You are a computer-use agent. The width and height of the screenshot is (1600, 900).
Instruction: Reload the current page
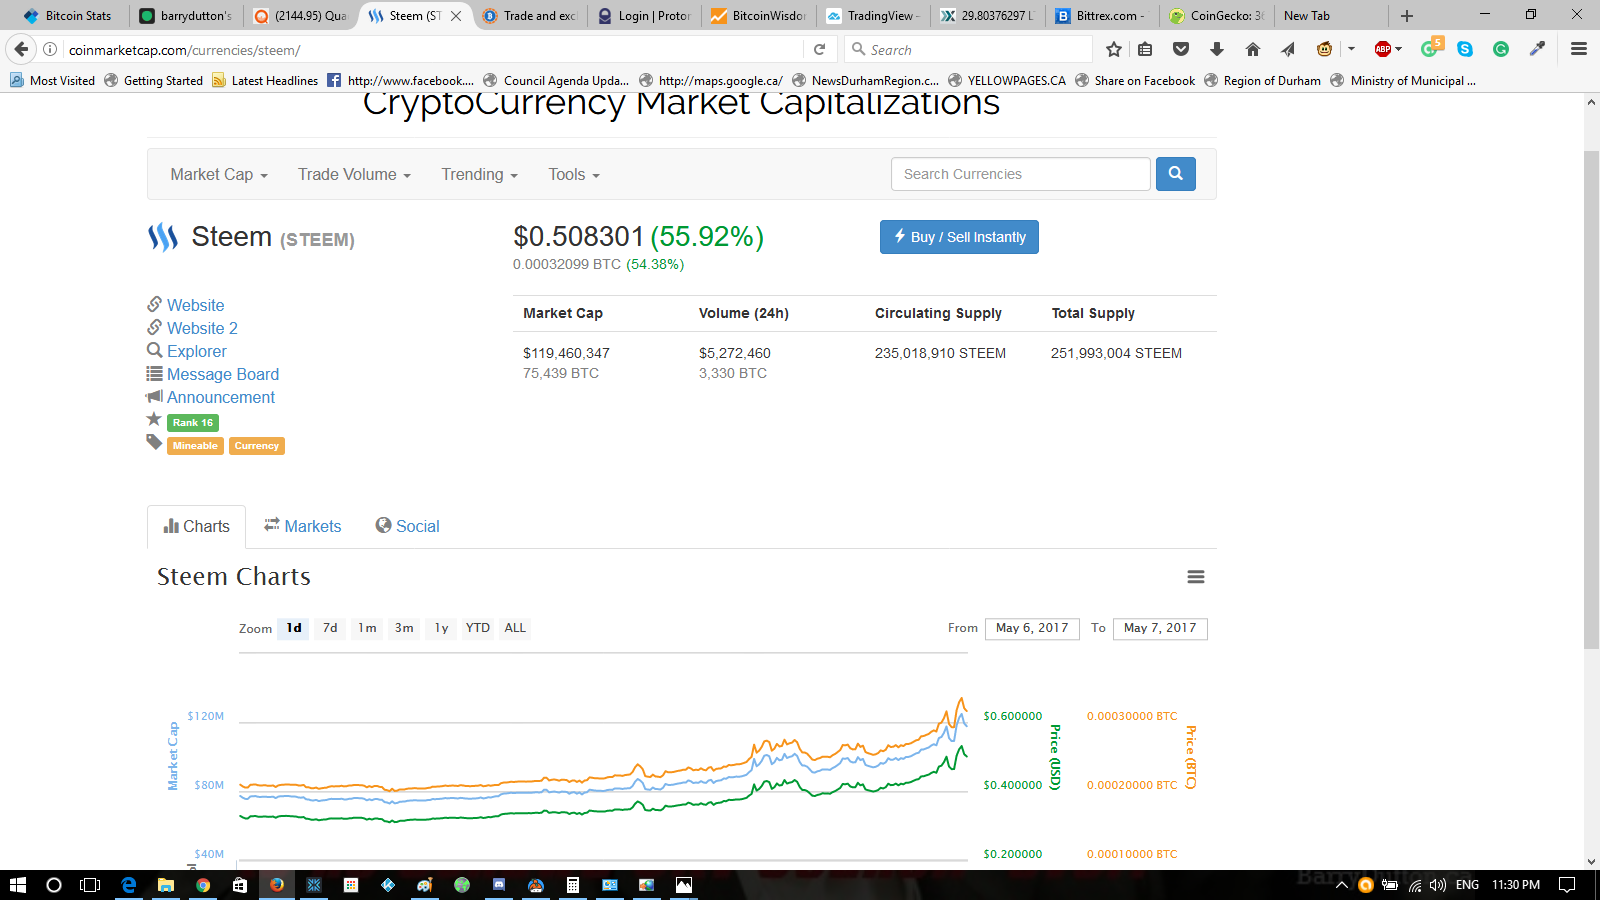[x=819, y=49]
